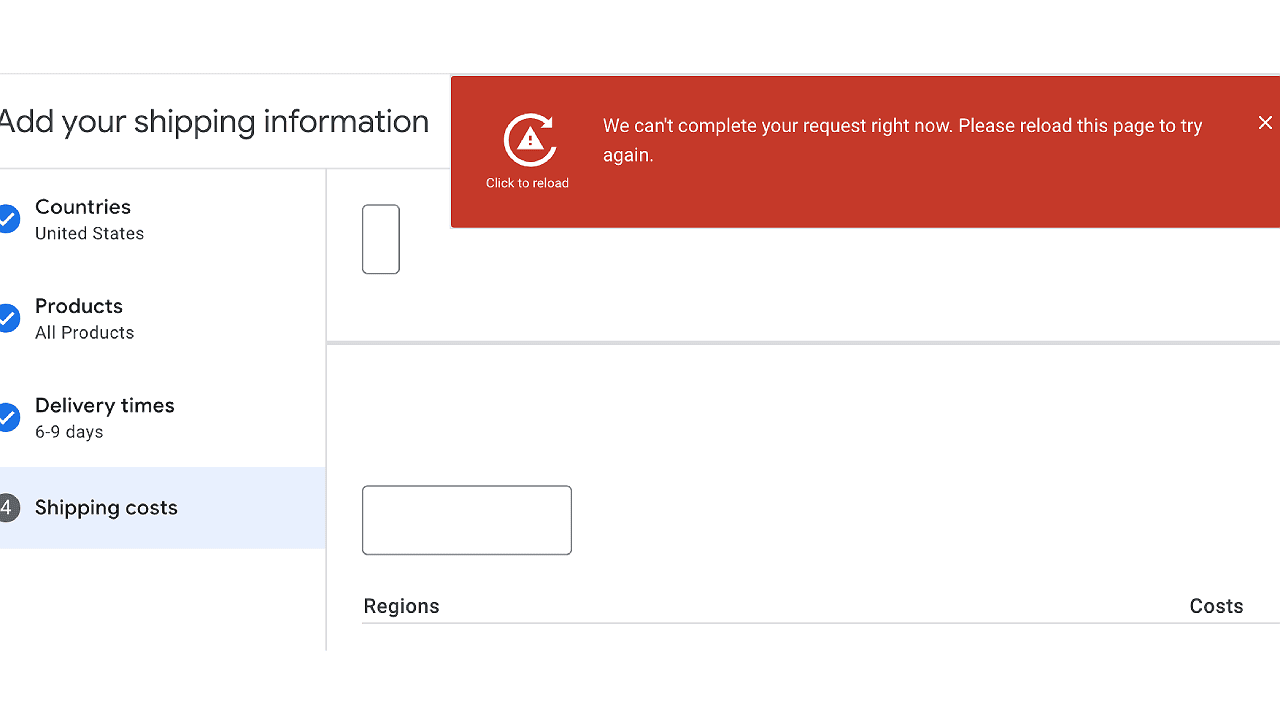Click the "6-9 days" delivery subtitle
This screenshot has width=1280, height=720.
[69, 432]
